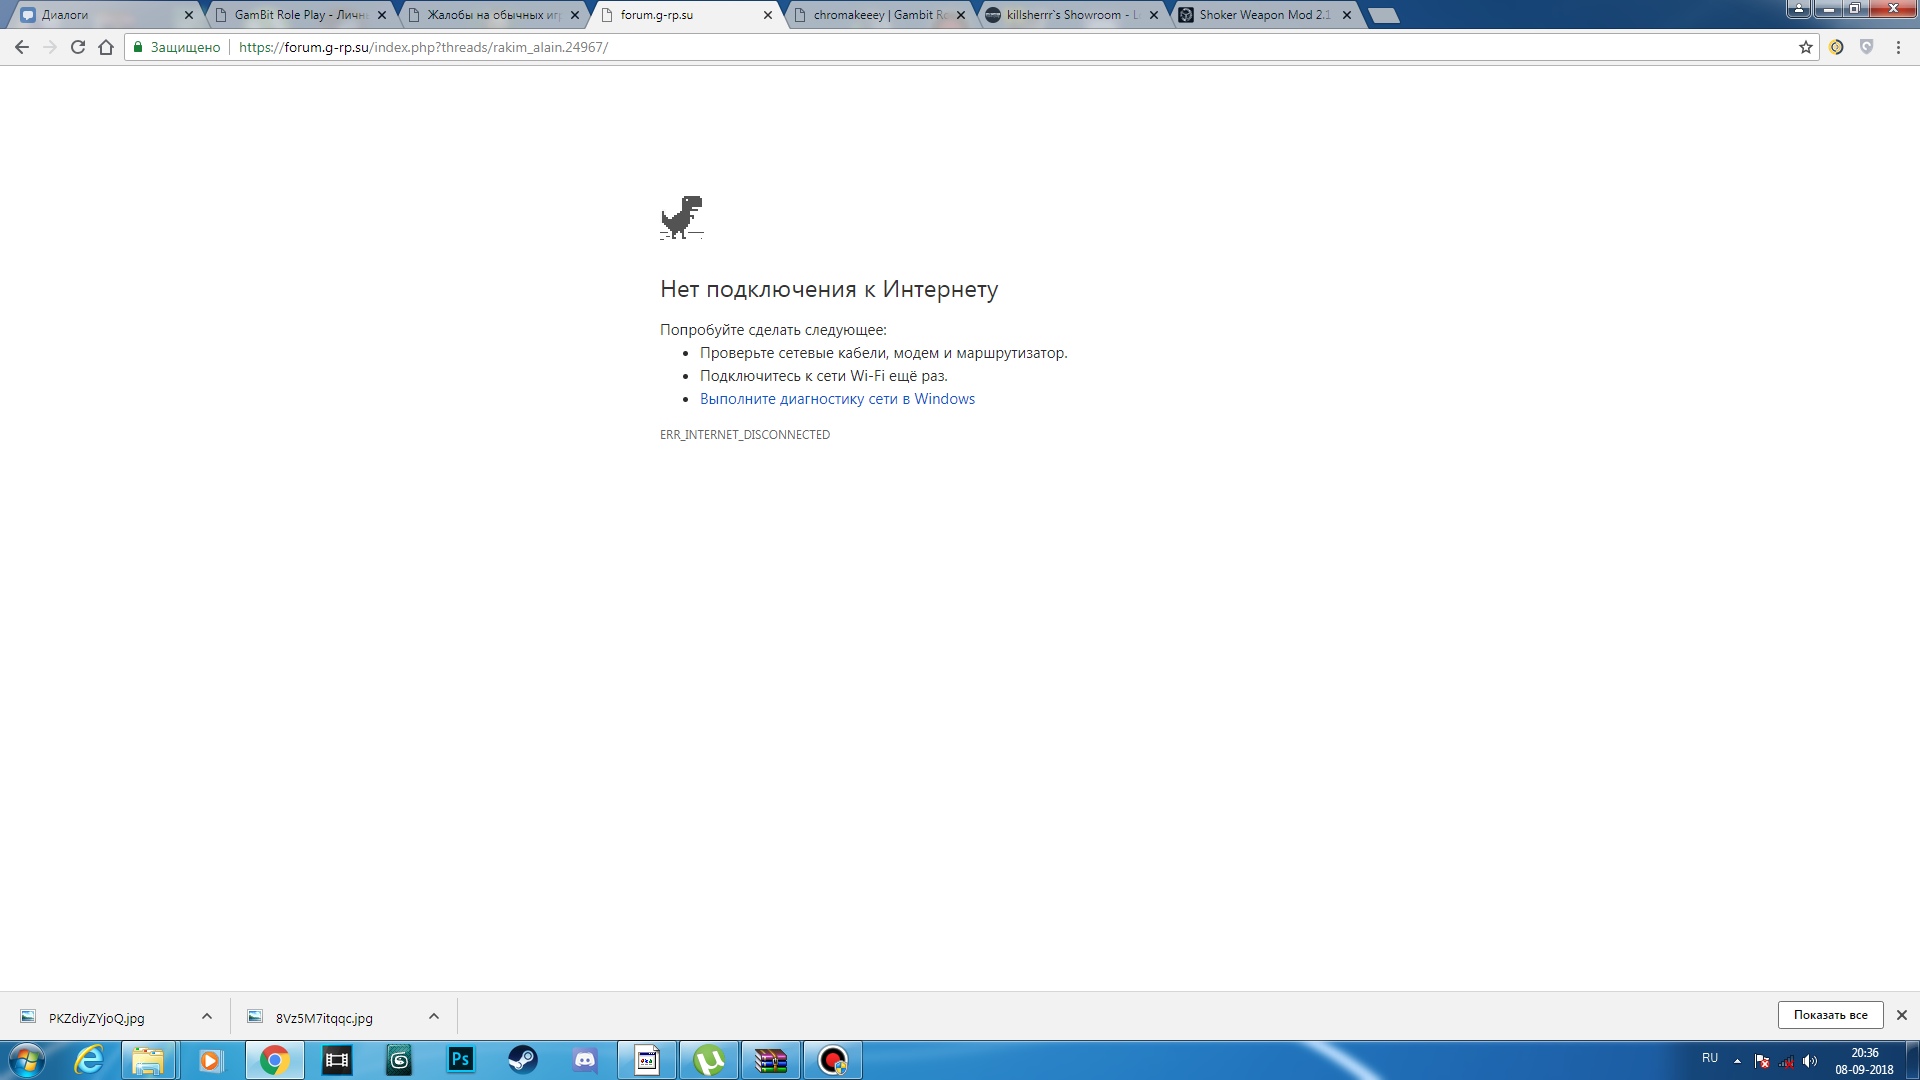Screen dimensions: 1920x1080
Task: Click the home page icon
Action: (x=106, y=47)
